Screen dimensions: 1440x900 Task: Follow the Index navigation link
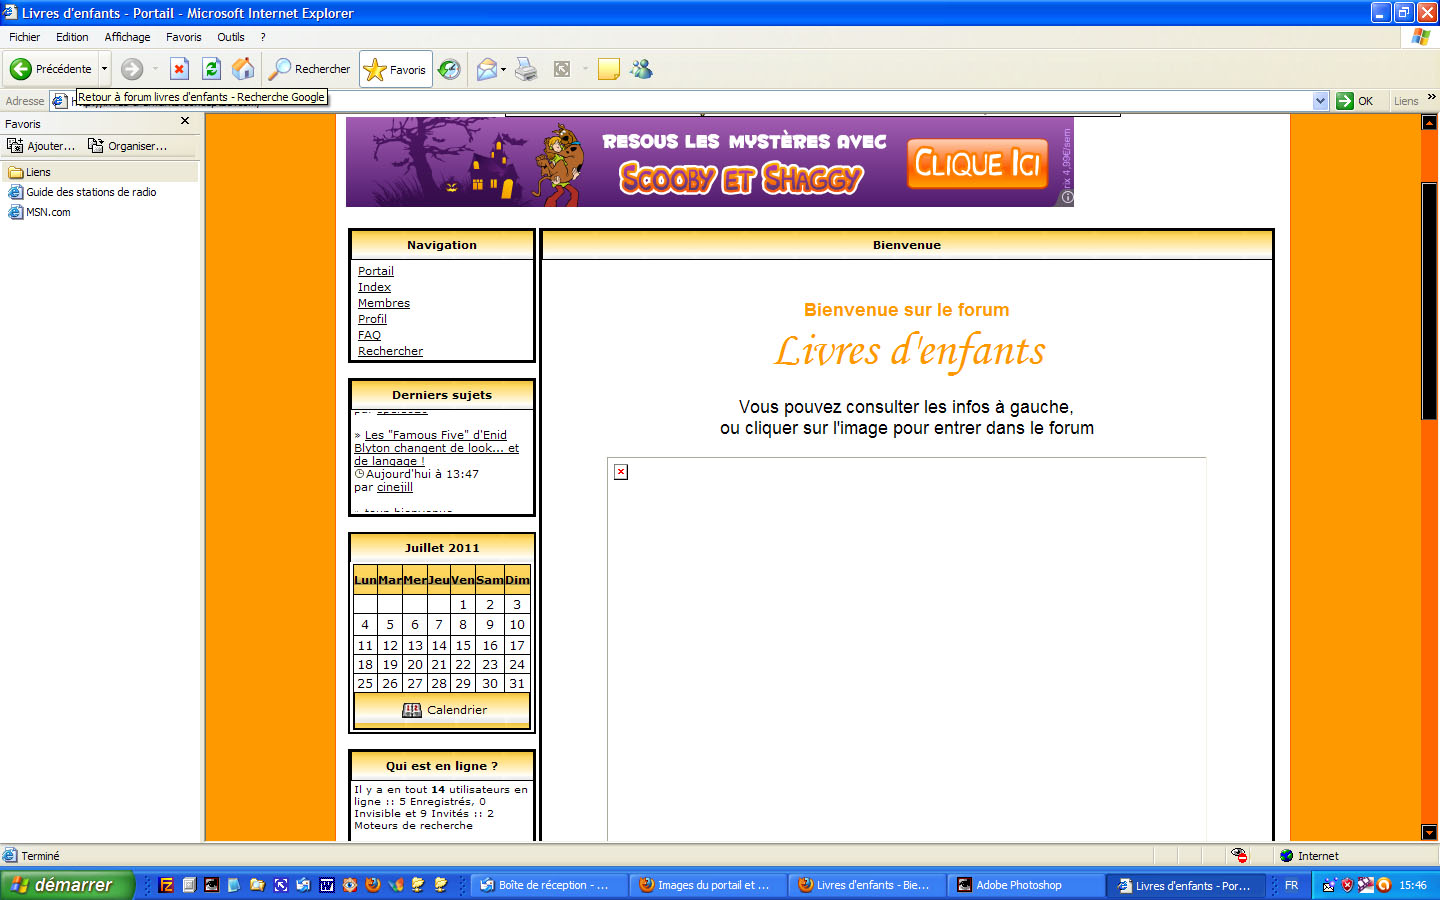[374, 287]
